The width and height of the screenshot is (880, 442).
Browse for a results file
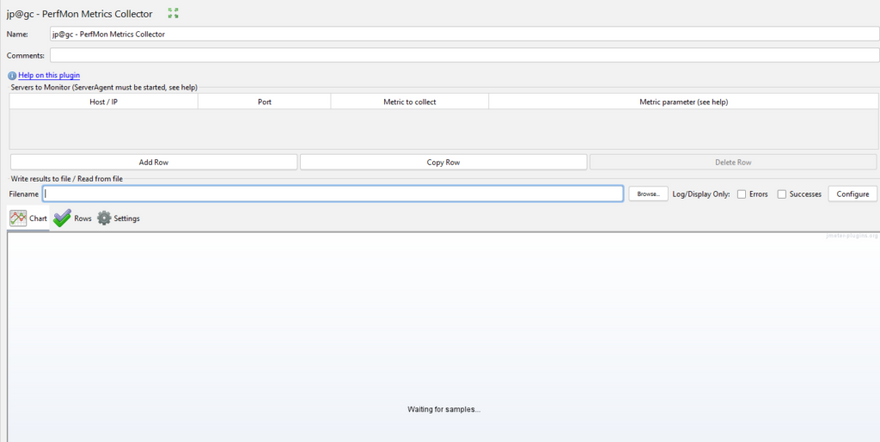[648, 194]
